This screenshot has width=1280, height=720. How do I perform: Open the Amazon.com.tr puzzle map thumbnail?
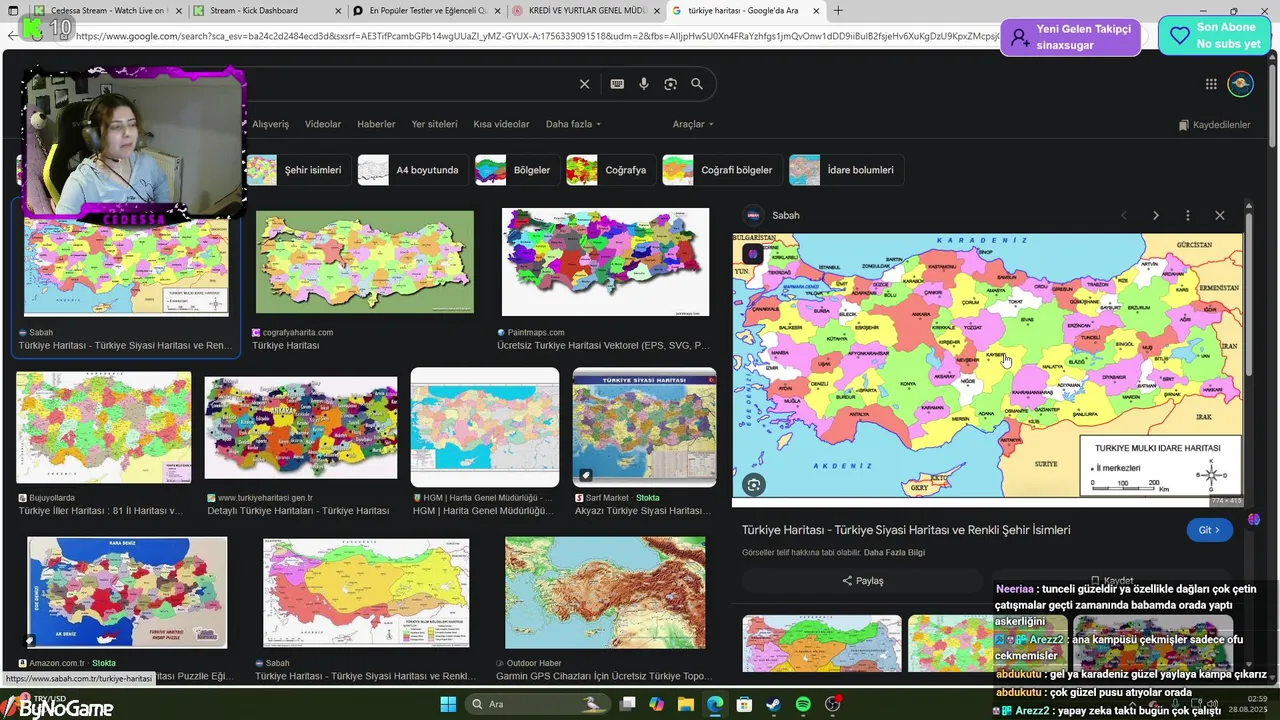(x=127, y=593)
